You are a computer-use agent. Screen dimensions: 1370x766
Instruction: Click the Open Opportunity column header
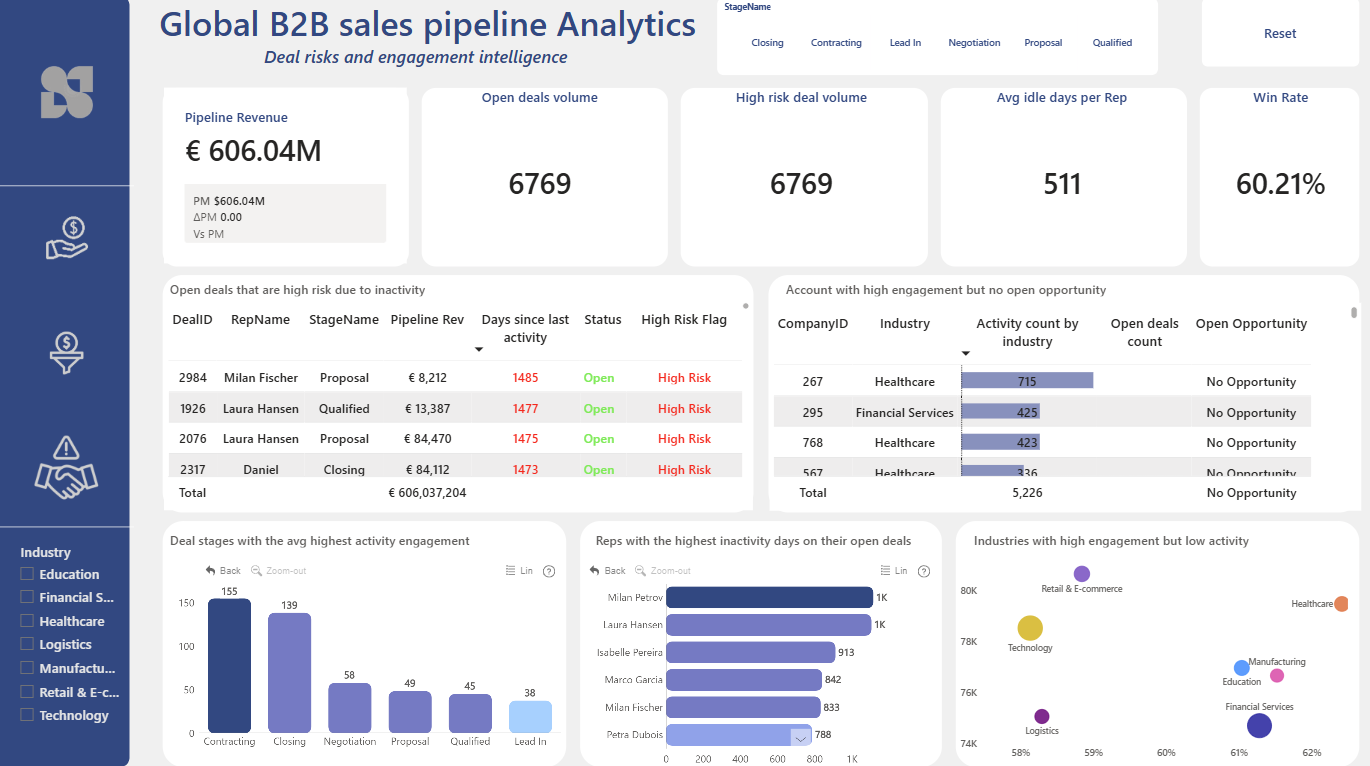click(1251, 324)
